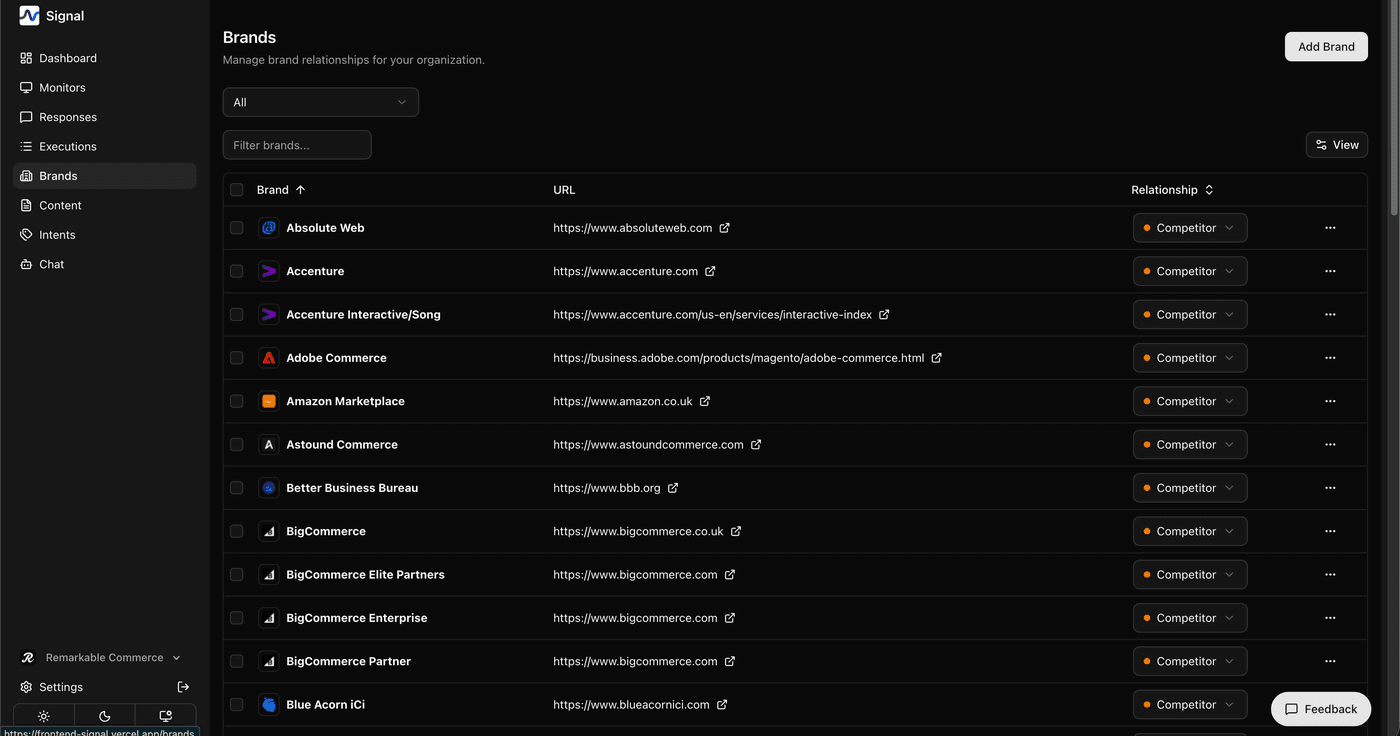Viewport: 1400px width, 736px height.
Task: Click the logout icon beside Settings
Action: coord(183,687)
